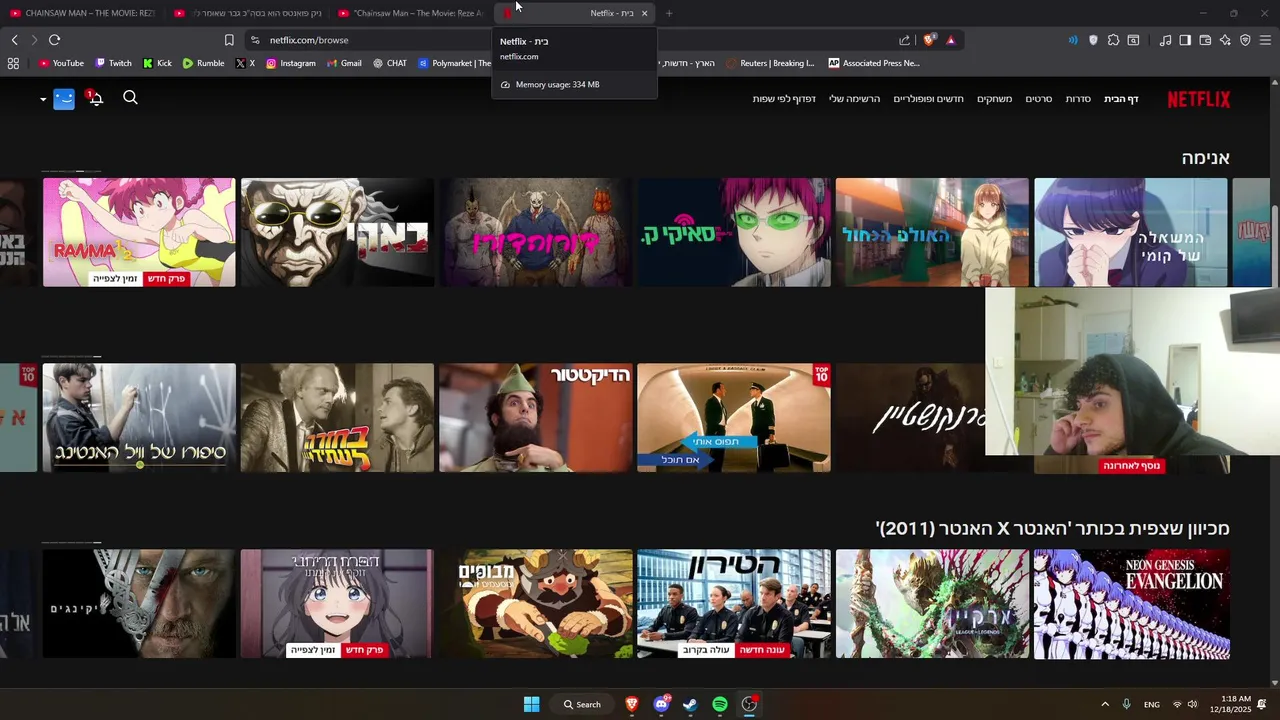This screenshot has height=720, width=1280.
Task: Expand the profile menu caret
Action: [x=43, y=99]
